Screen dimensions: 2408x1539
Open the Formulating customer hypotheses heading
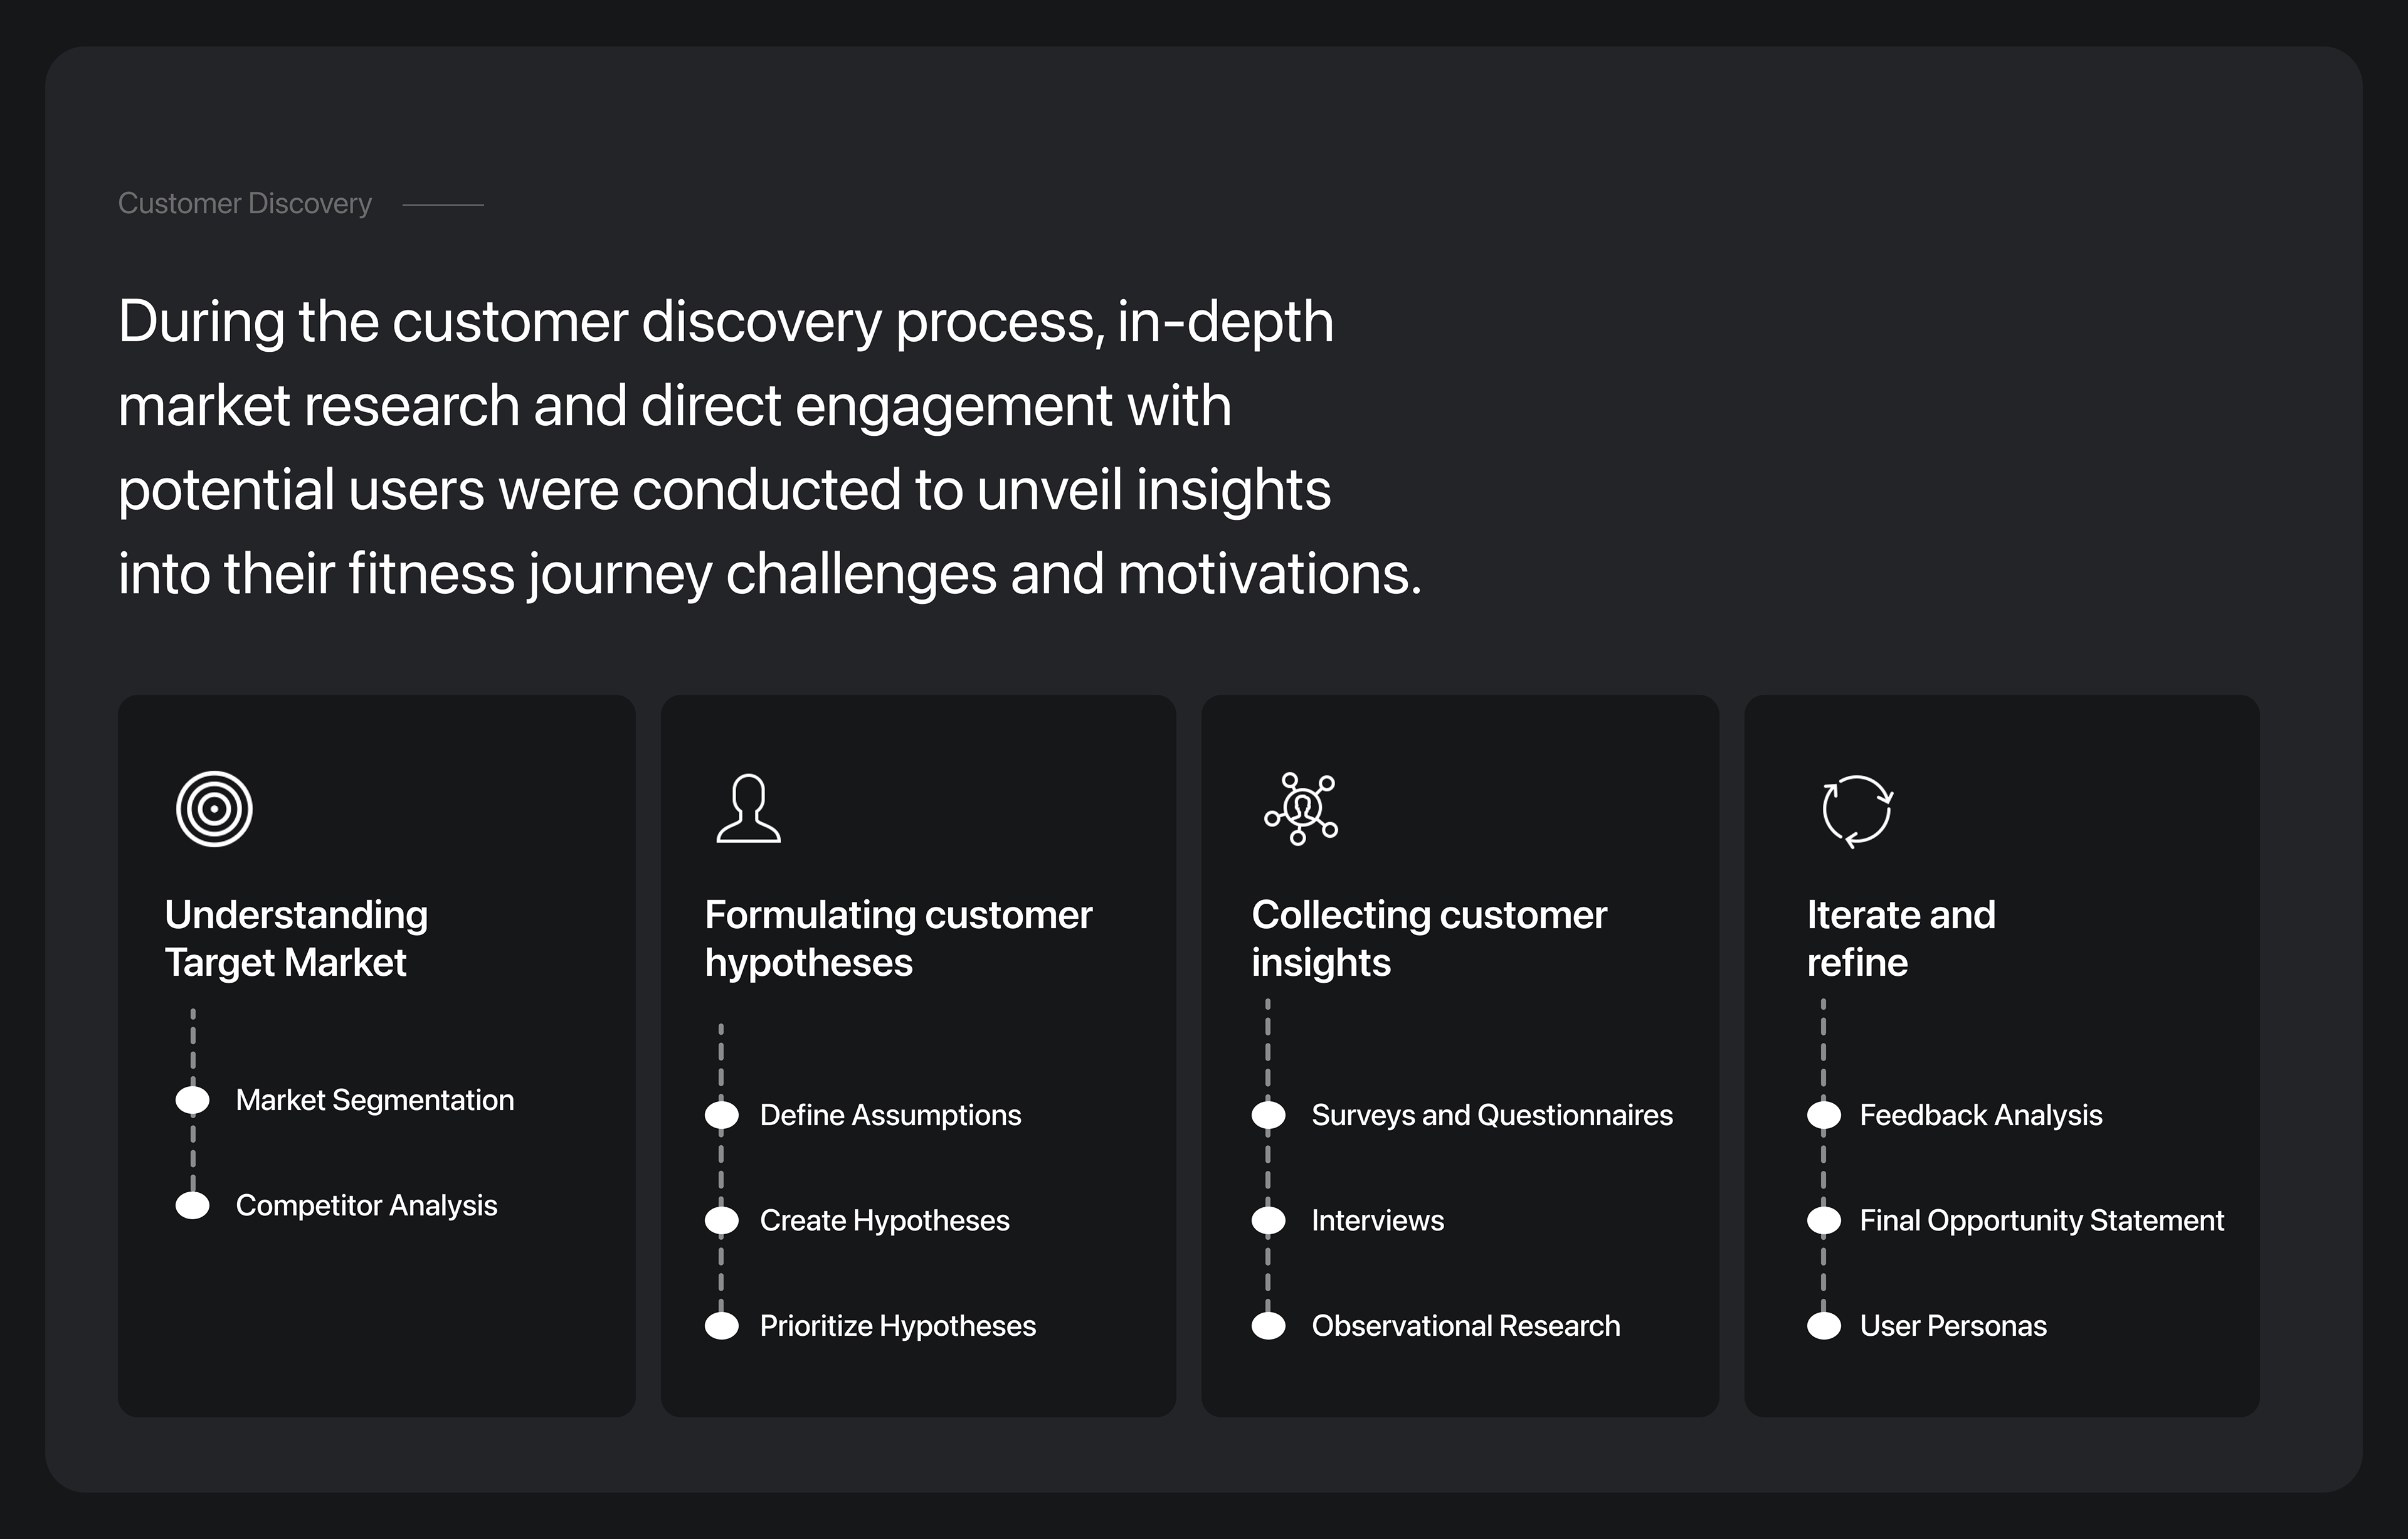[898, 938]
